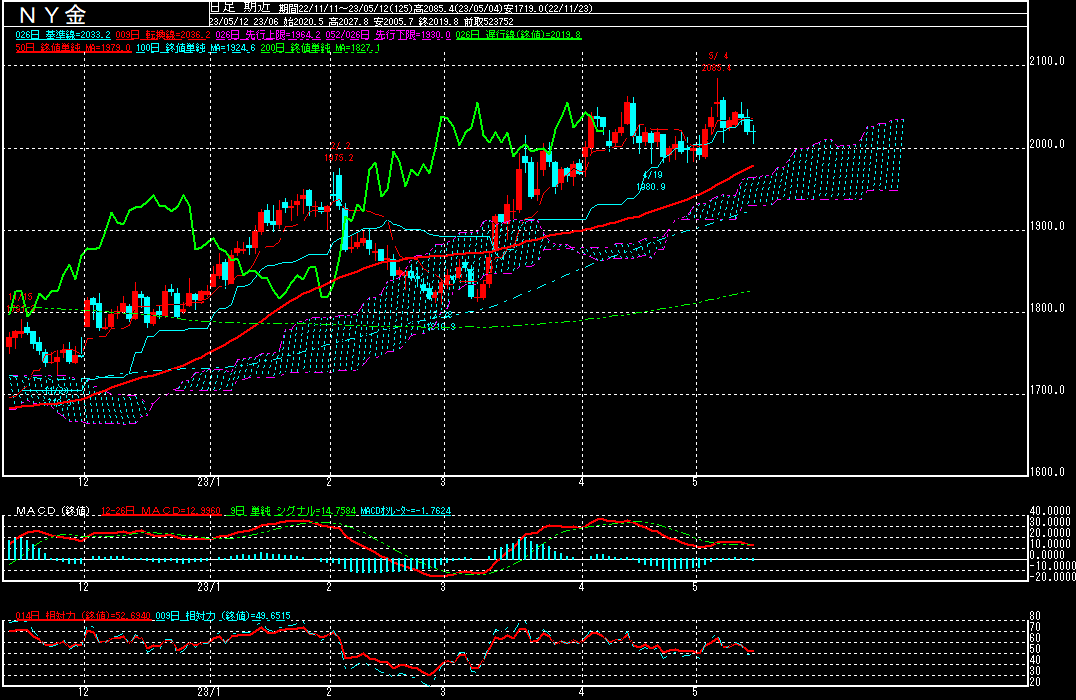This screenshot has width=1076, height=700.
Task: Click the 014日 相対力 (終値)=52.6940 legend
Action: tap(83, 616)
